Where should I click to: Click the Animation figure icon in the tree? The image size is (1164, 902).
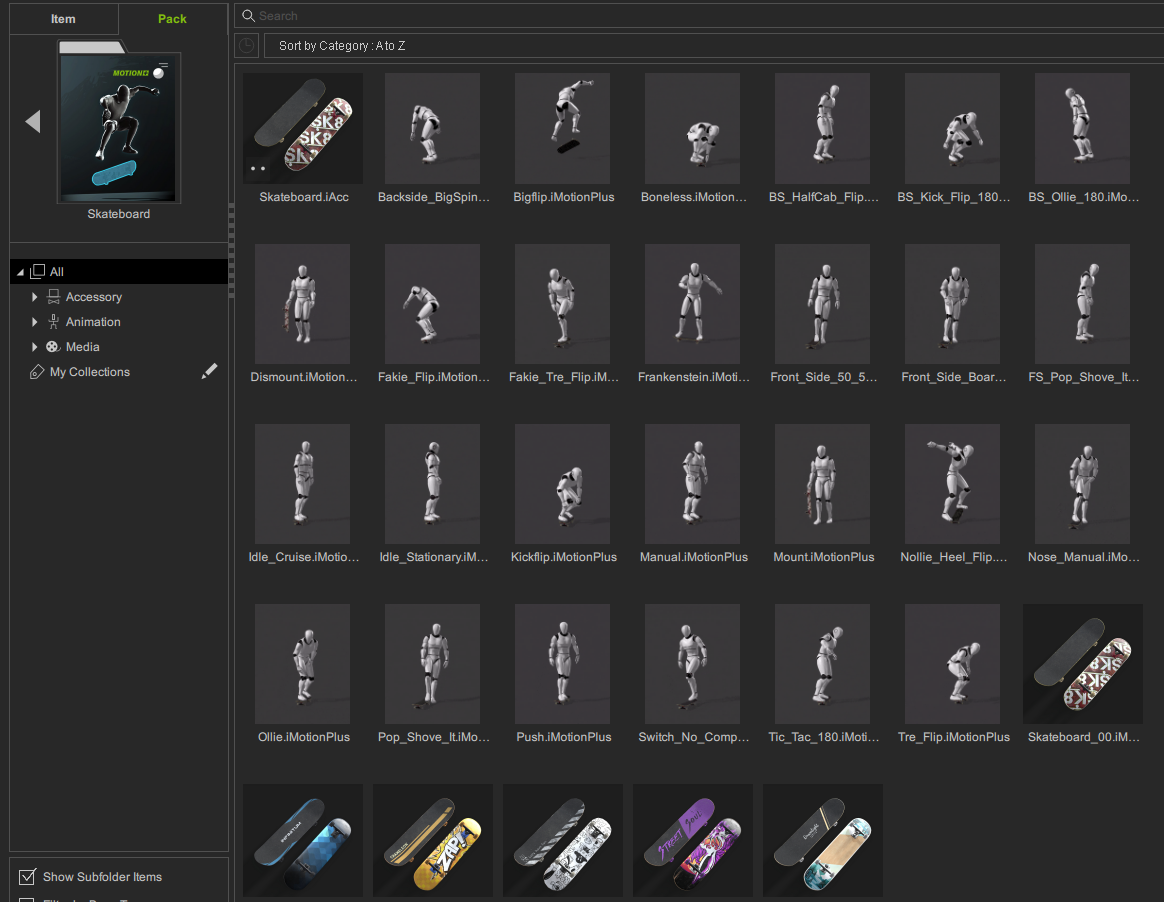[54, 322]
